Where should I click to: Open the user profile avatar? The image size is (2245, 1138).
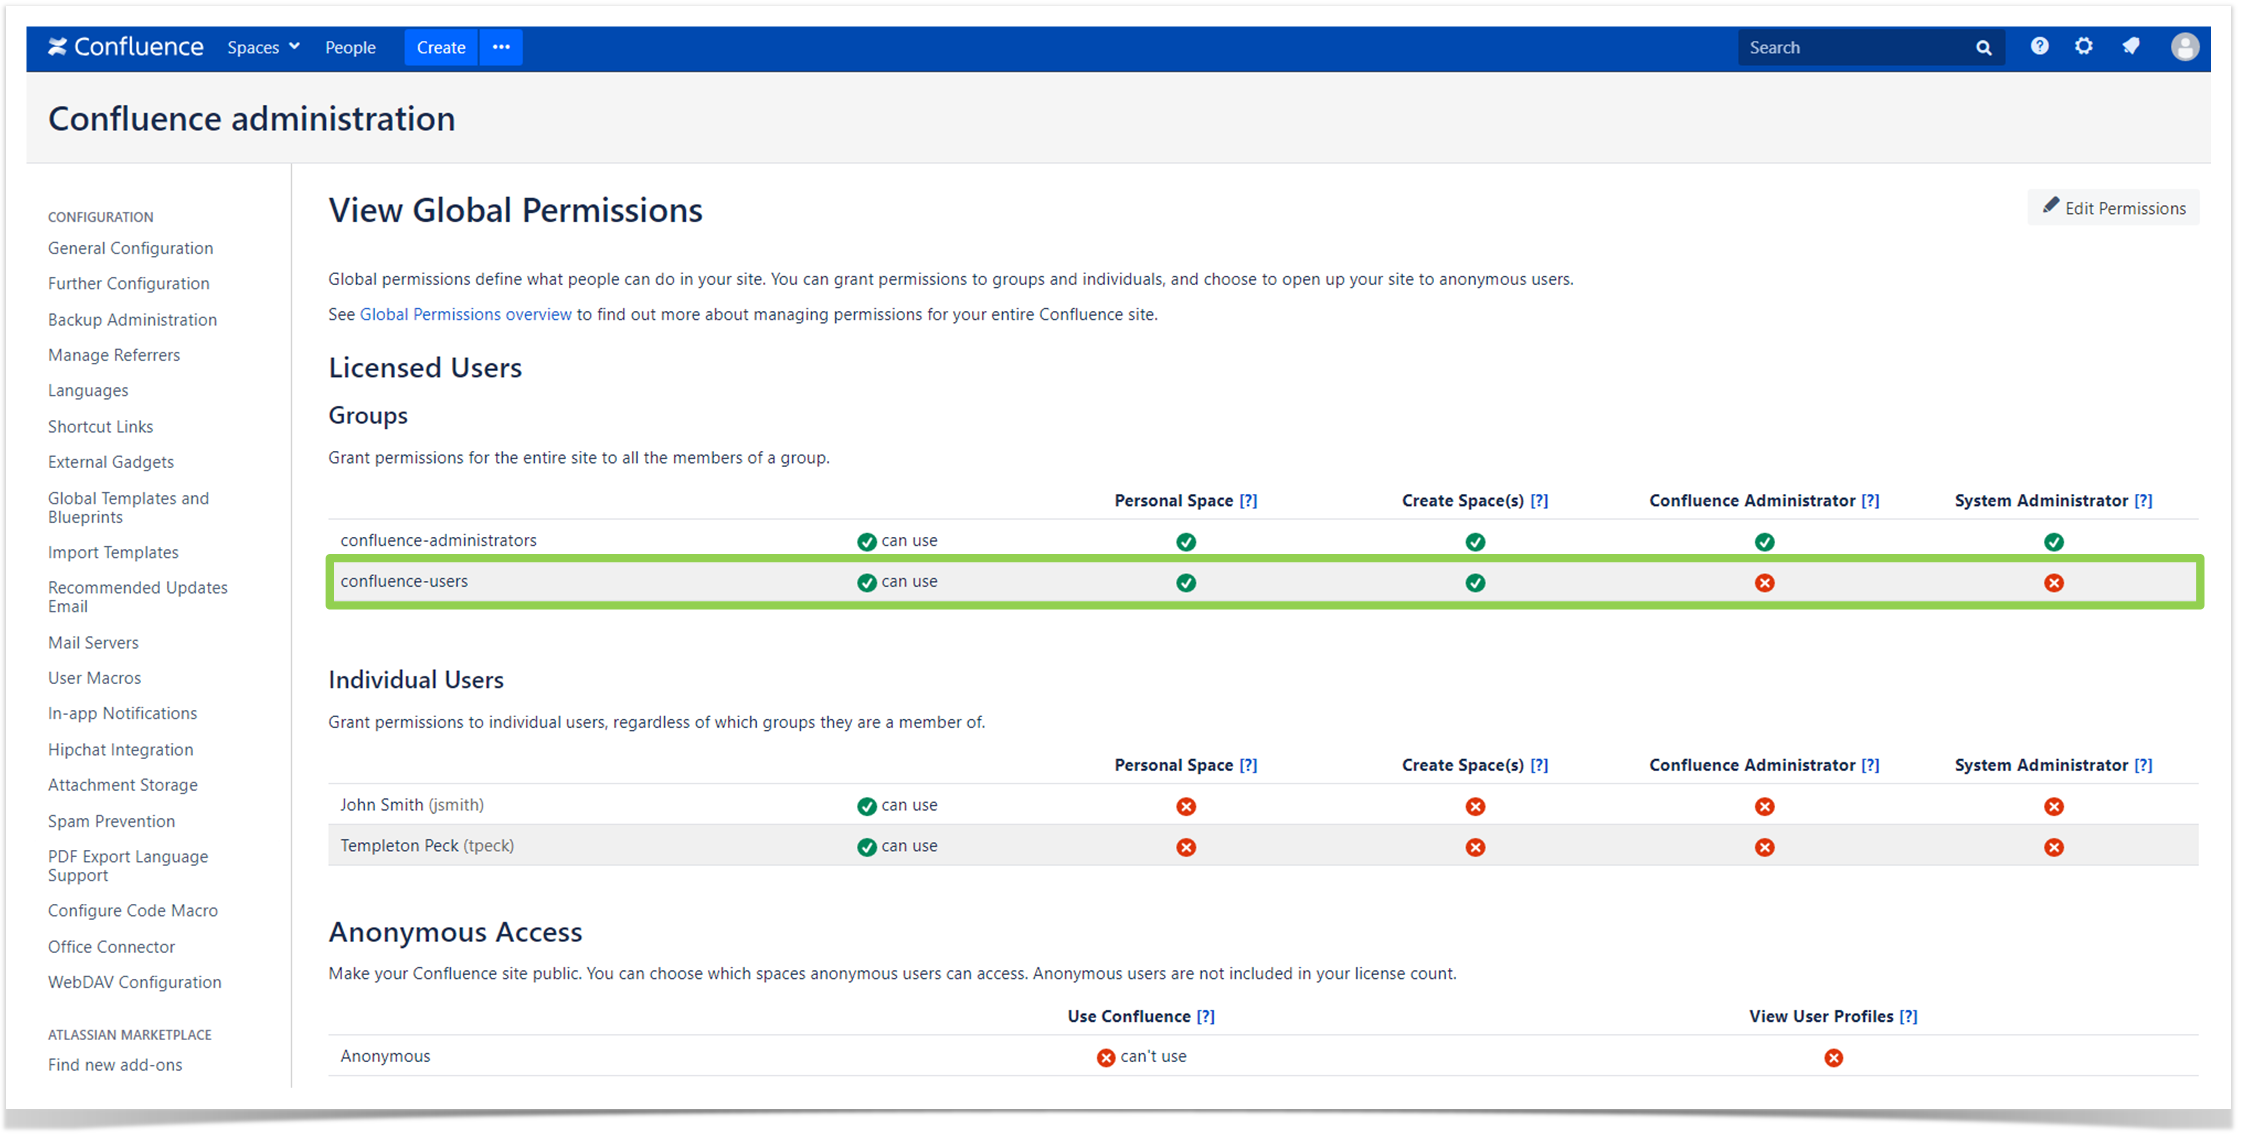click(2185, 47)
